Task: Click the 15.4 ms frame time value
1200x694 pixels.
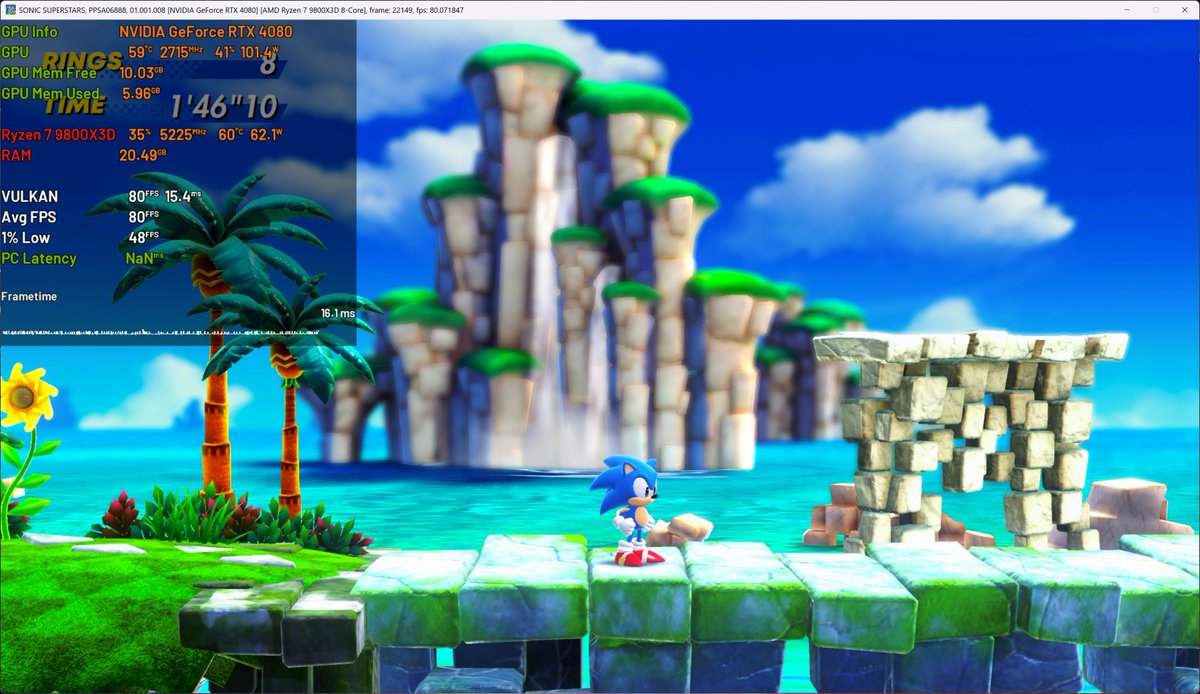Action: (183, 196)
